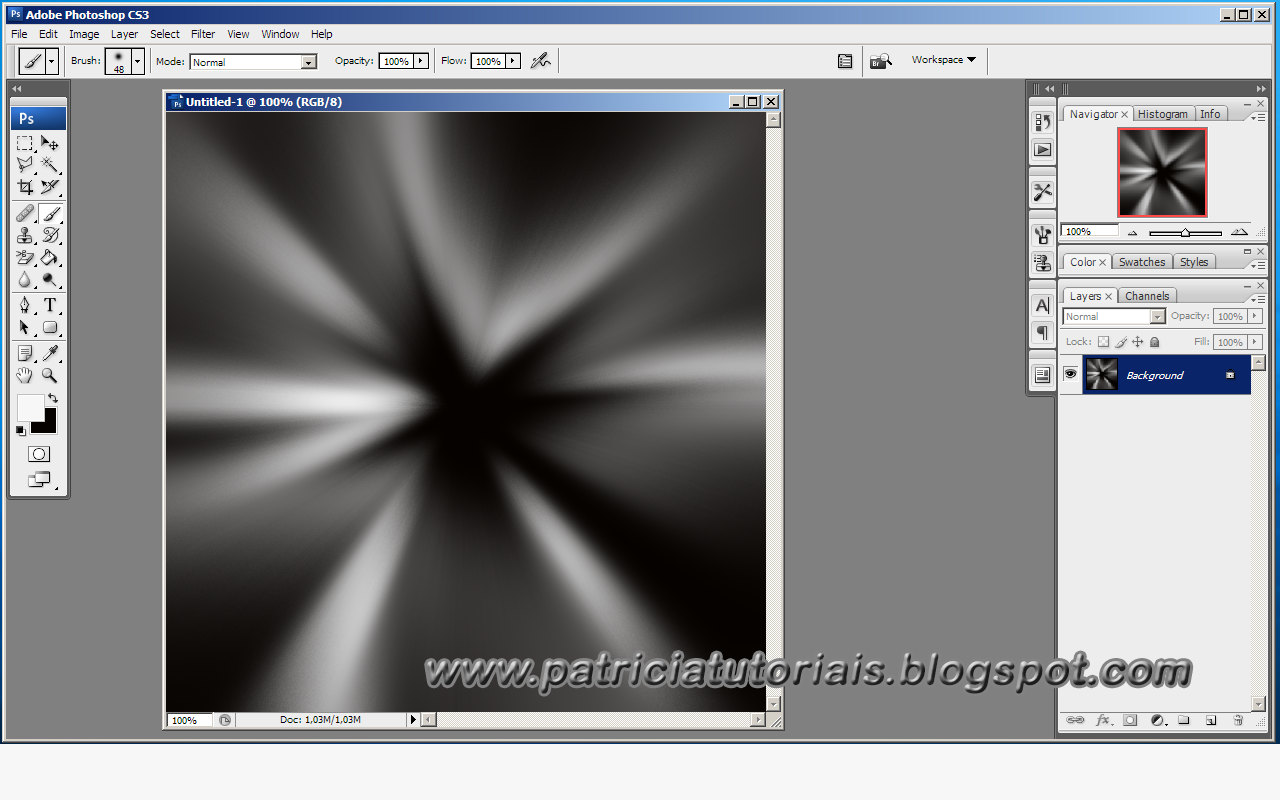This screenshot has height=800, width=1280.
Task: Choose the Horizontal Type tool
Action: (50, 305)
